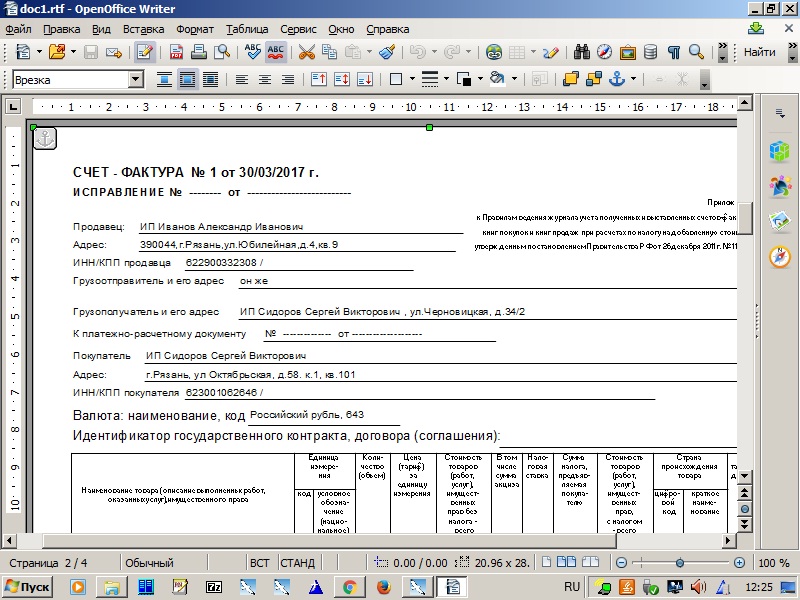Expand the Врезка style dropdown
Screen dimensions: 800x600
pyautogui.click(x=136, y=79)
